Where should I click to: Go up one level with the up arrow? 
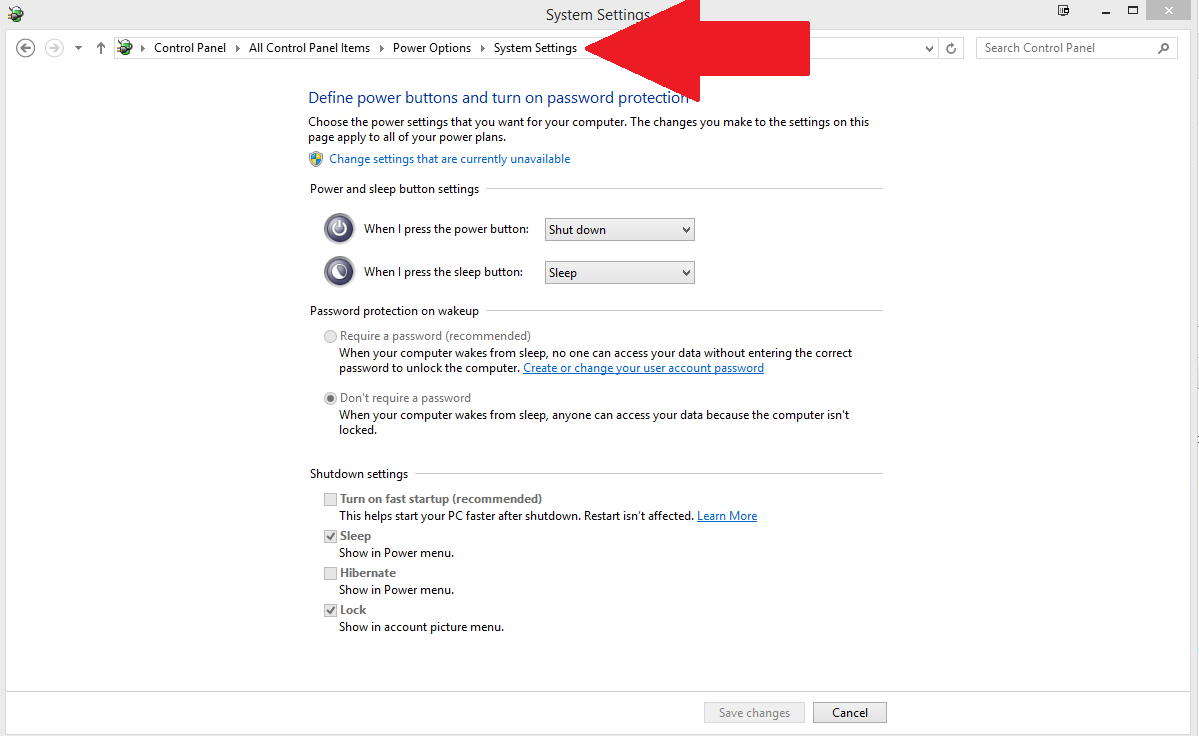pyautogui.click(x=100, y=48)
